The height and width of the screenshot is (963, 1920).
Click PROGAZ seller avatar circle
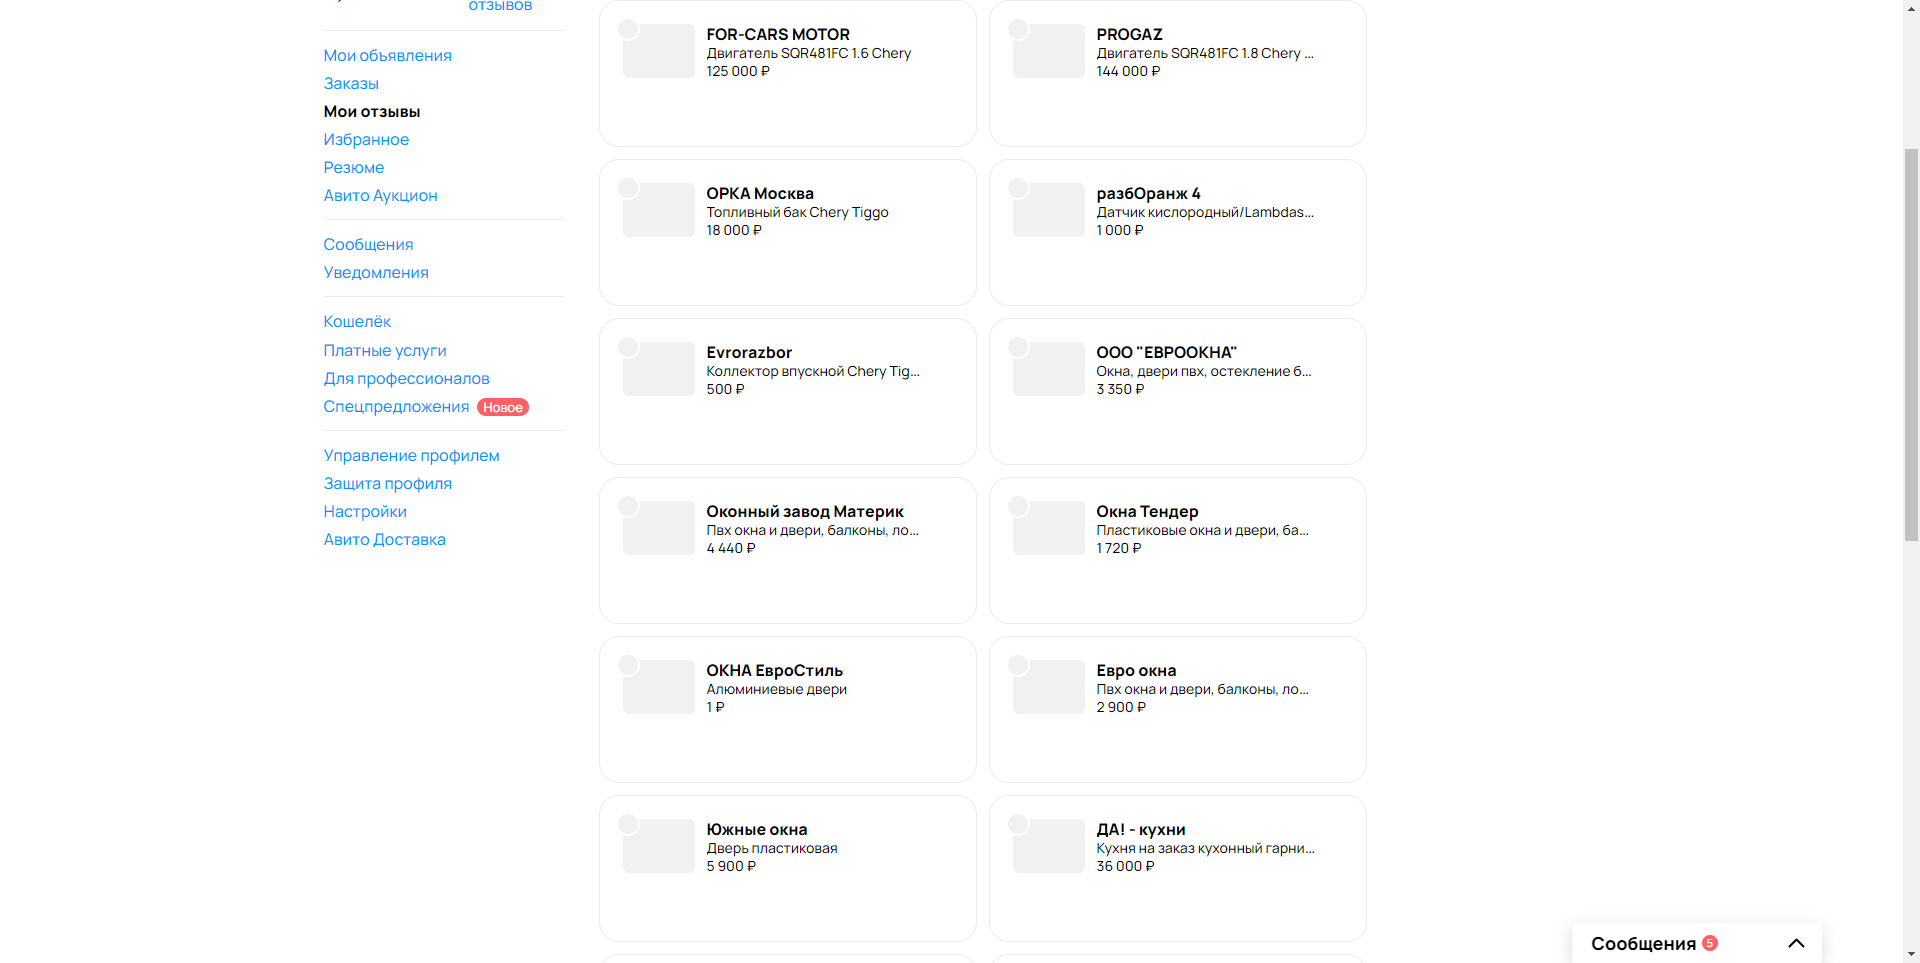pos(1018,29)
